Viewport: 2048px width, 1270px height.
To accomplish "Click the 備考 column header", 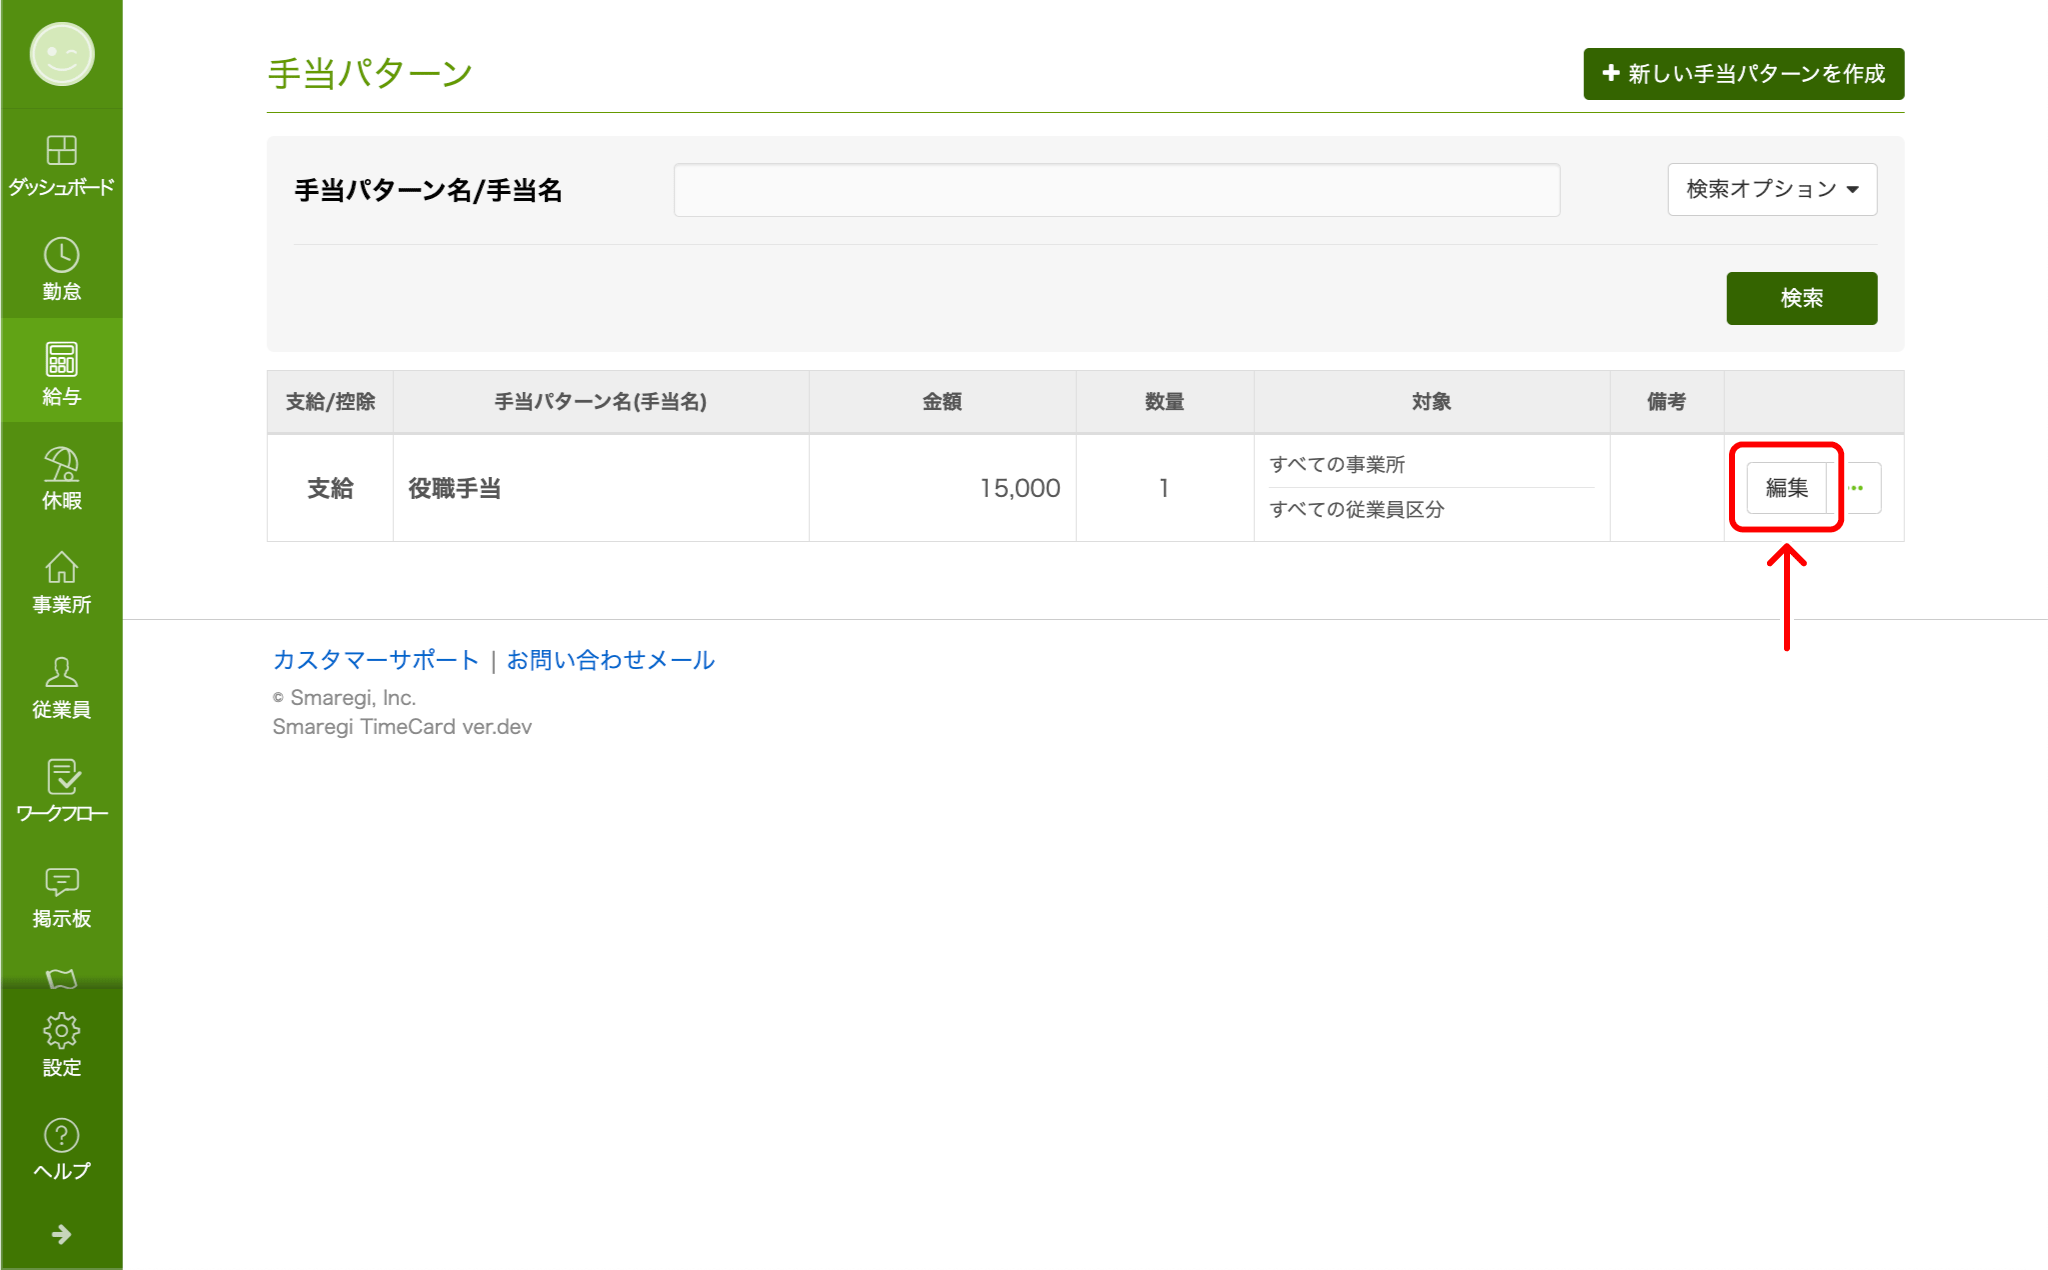I will click(x=1667, y=402).
